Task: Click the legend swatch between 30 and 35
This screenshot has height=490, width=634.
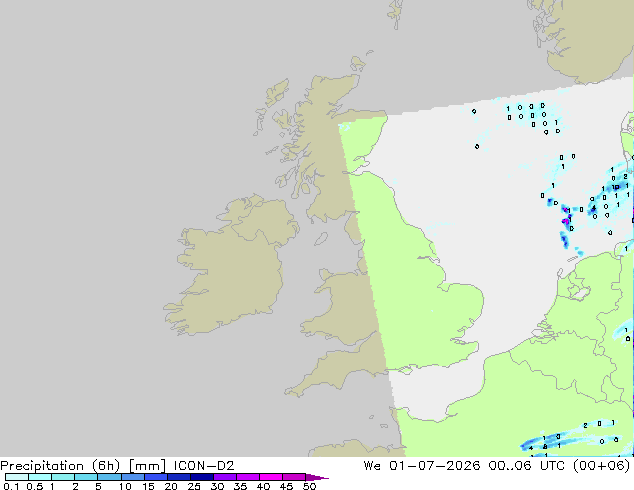Action: (225, 477)
